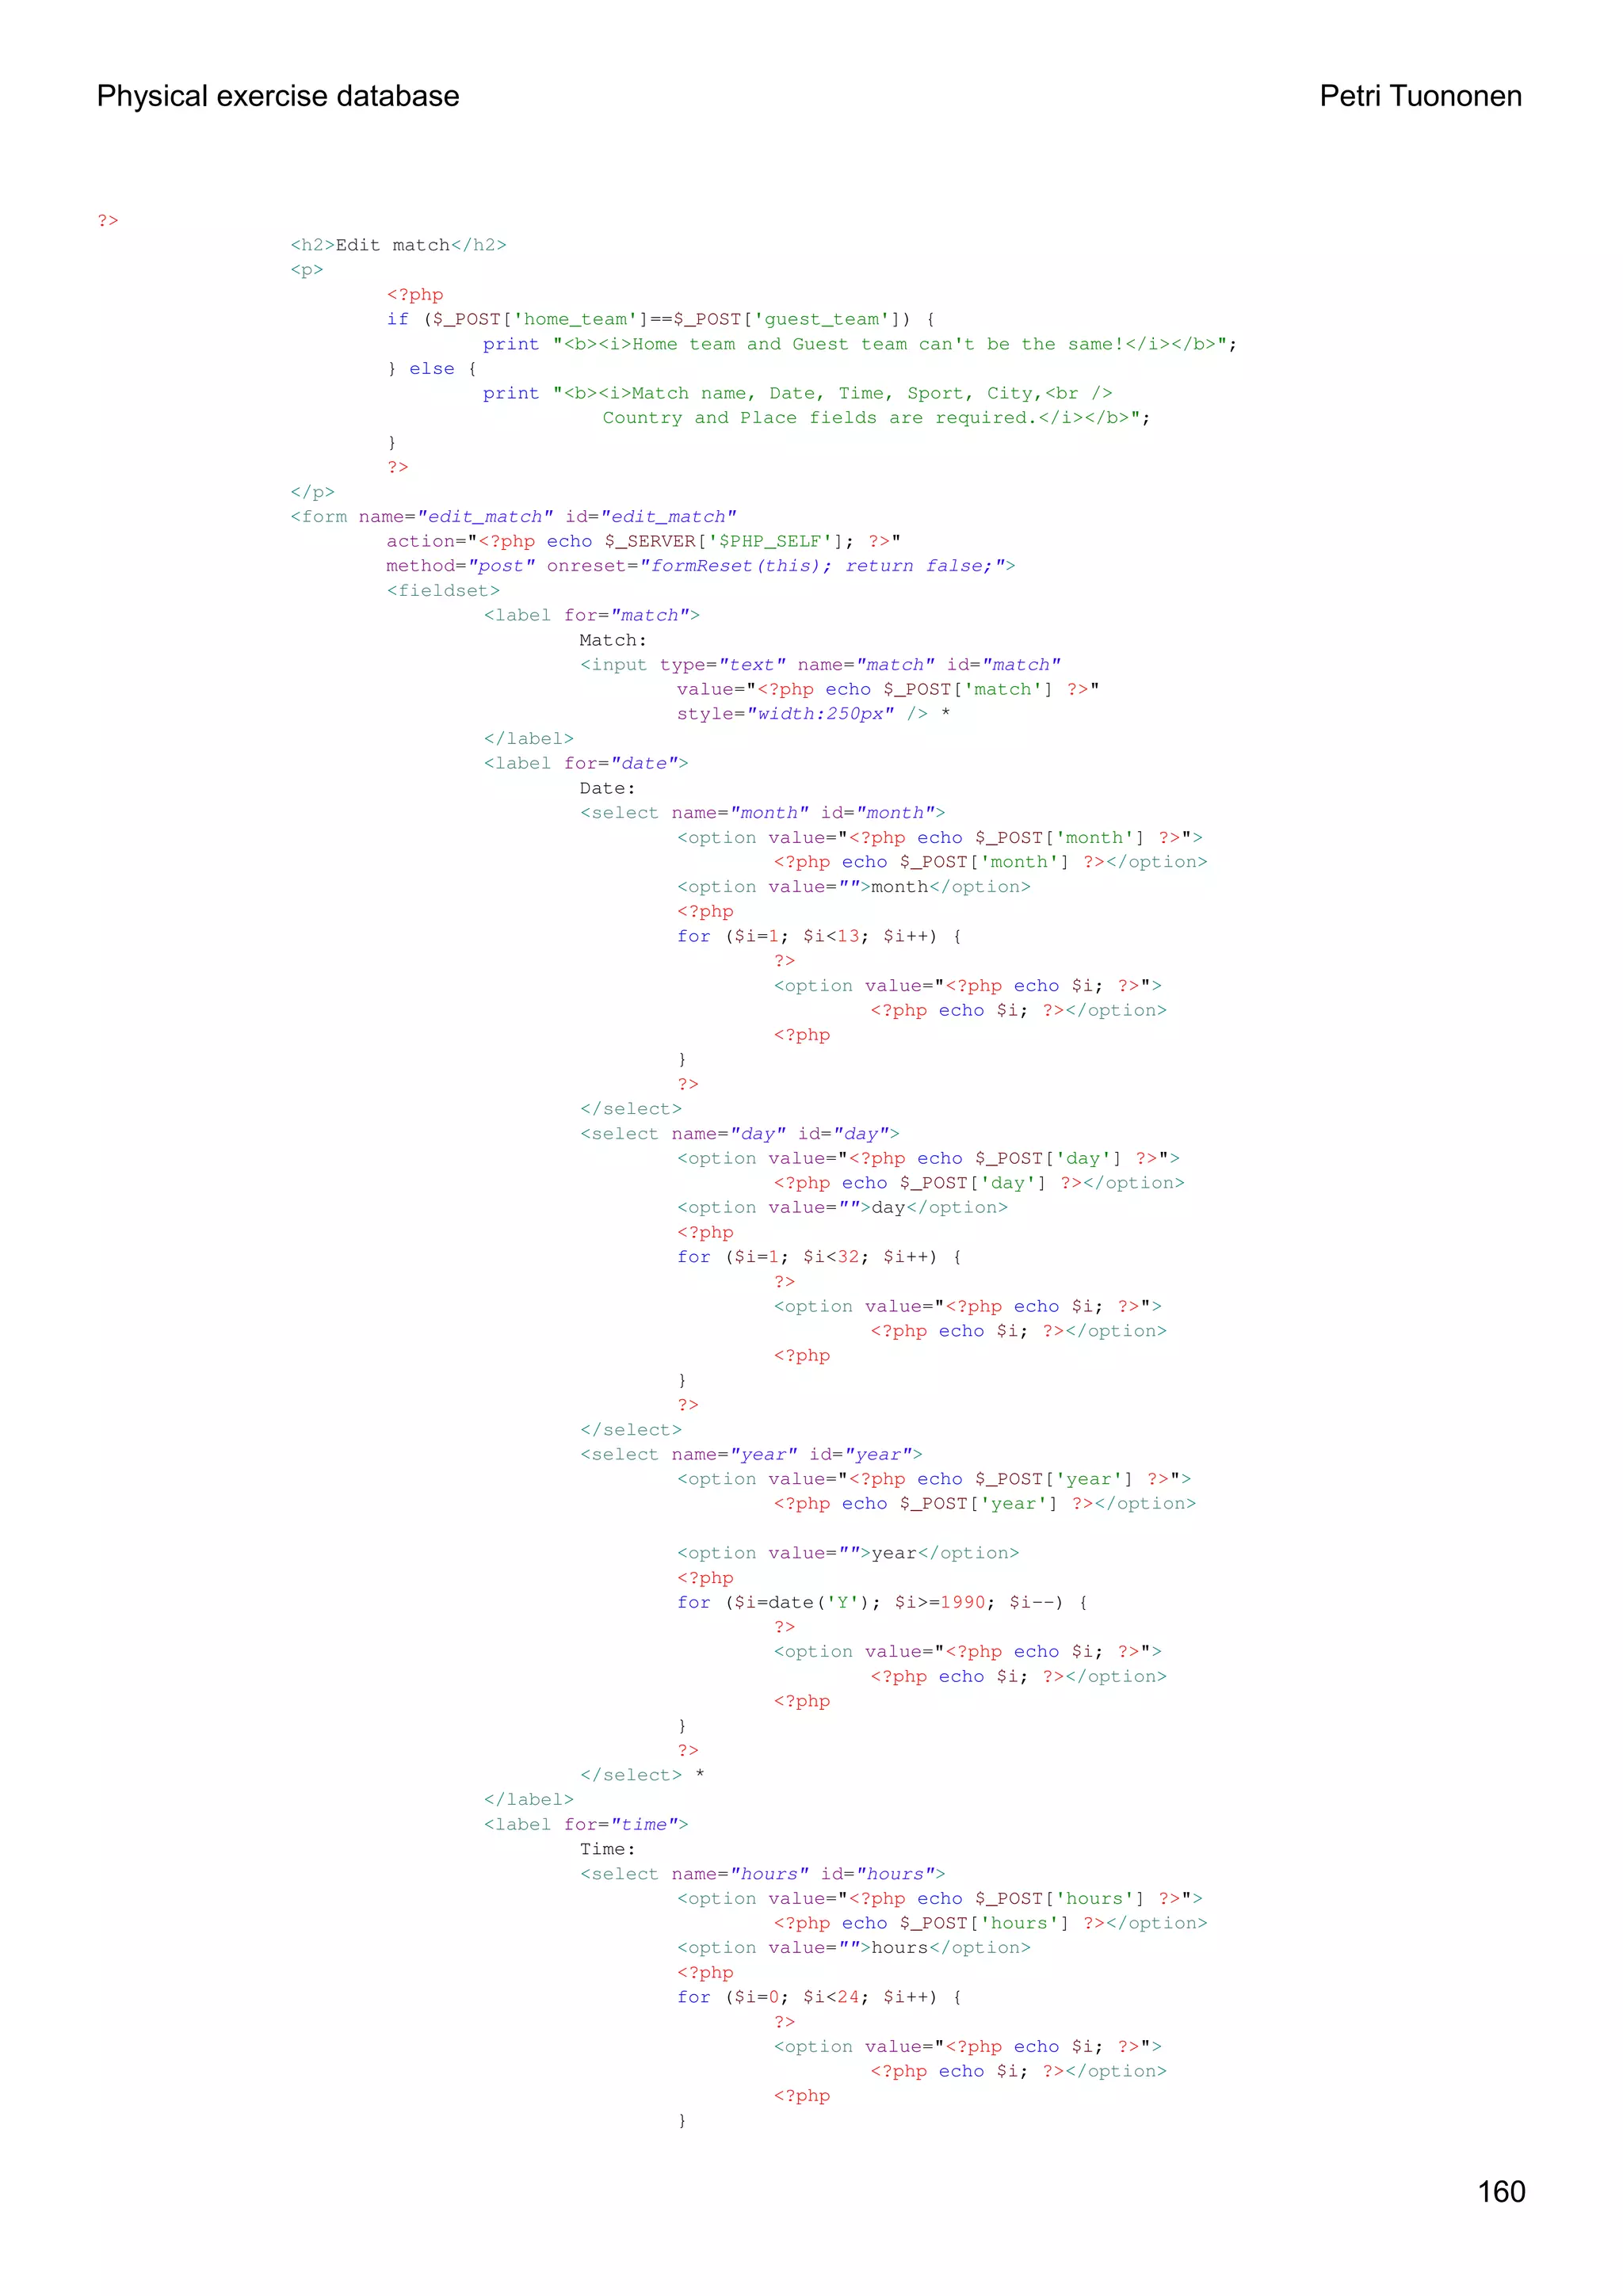This screenshot has height=2296, width=1623.
Task: Click the 'Physical exercise database' header title
Action: [x=278, y=96]
